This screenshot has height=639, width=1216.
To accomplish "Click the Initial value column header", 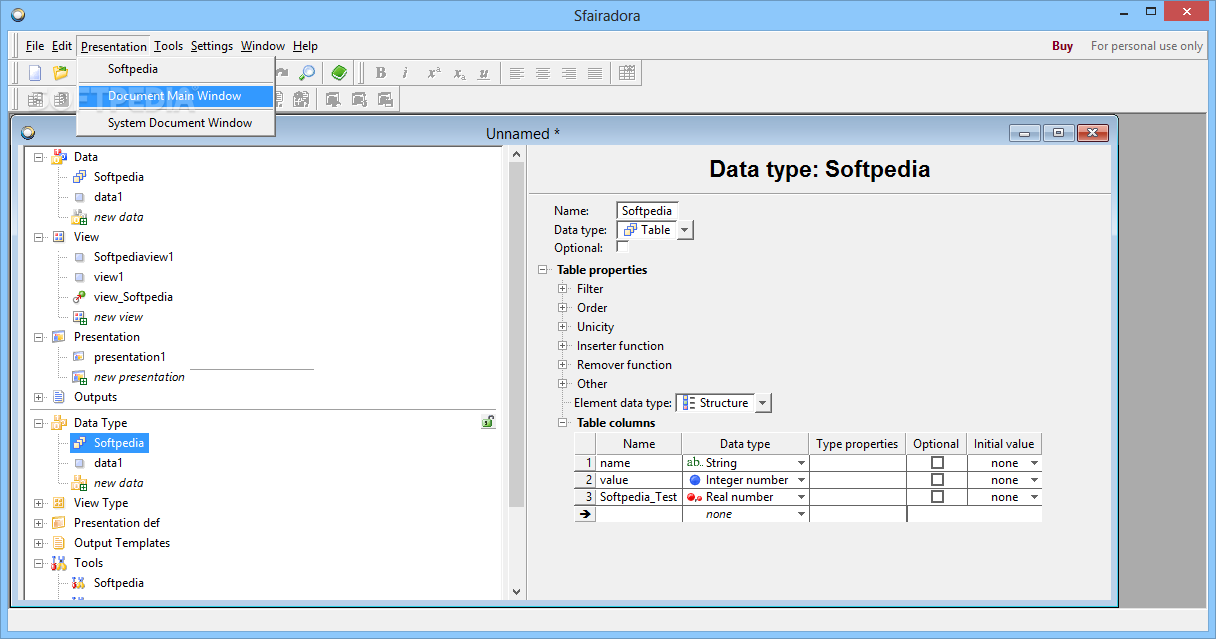I will (x=1005, y=444).
